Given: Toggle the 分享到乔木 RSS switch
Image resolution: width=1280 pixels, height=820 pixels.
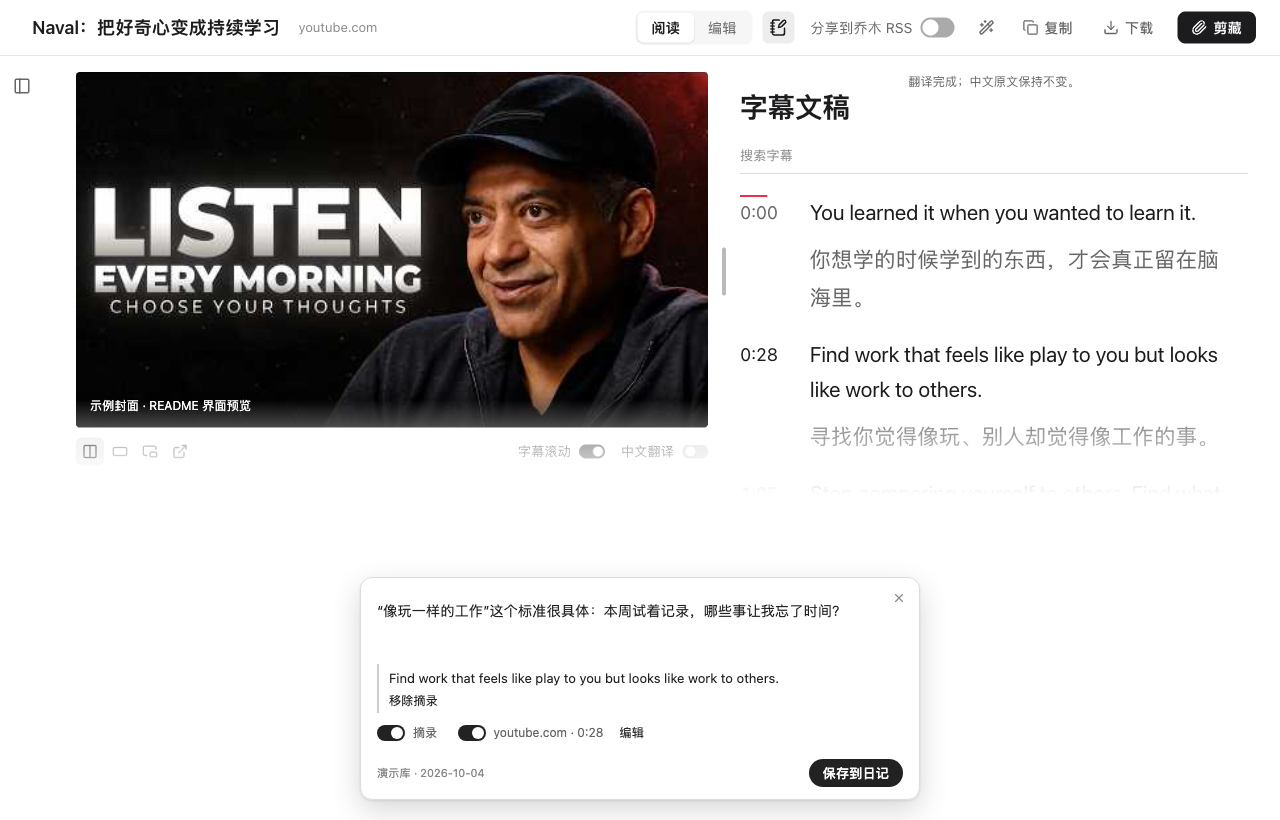Looking at the screenshot, I should [x=937, y=28].
